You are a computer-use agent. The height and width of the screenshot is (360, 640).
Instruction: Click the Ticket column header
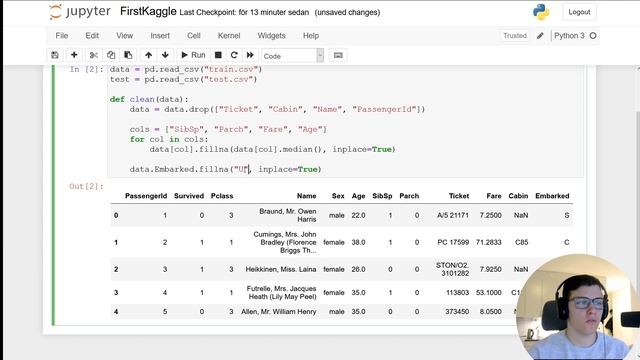coord(459,196)
